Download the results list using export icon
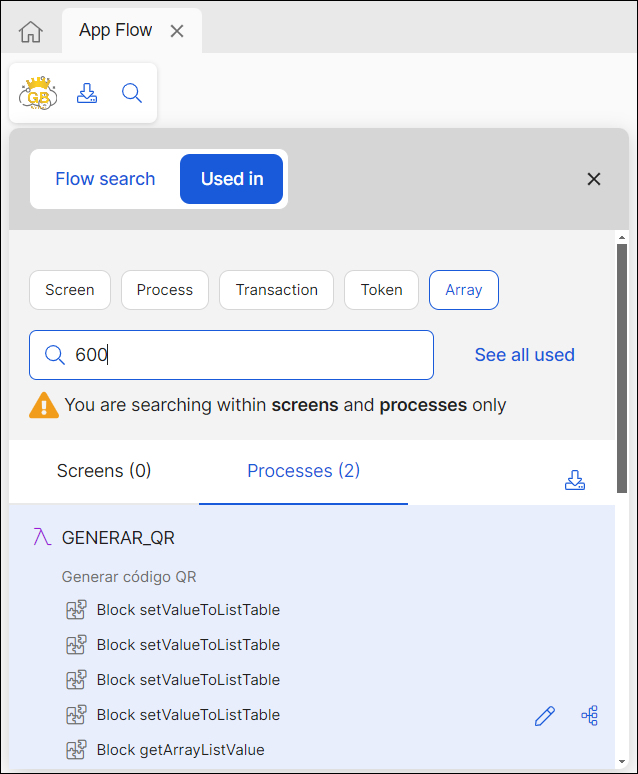638x774 pixels. pyautogui.click(x=574, y=480)
